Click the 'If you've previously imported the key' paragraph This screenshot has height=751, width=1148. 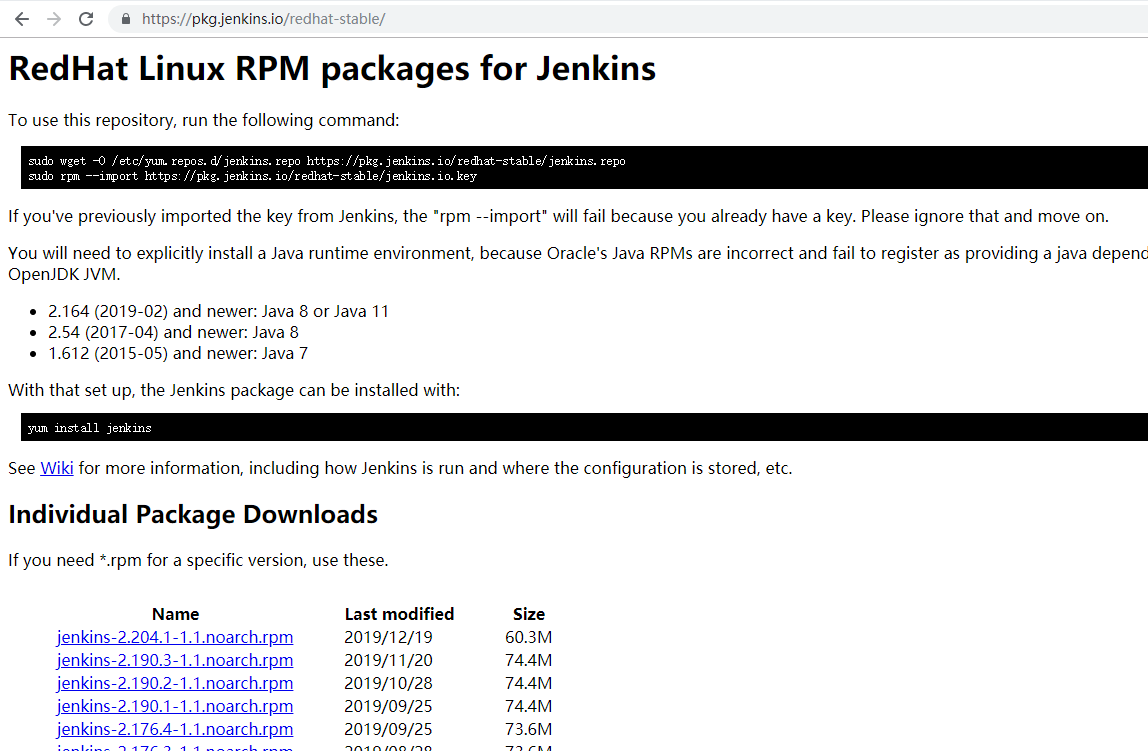[559, 217]
